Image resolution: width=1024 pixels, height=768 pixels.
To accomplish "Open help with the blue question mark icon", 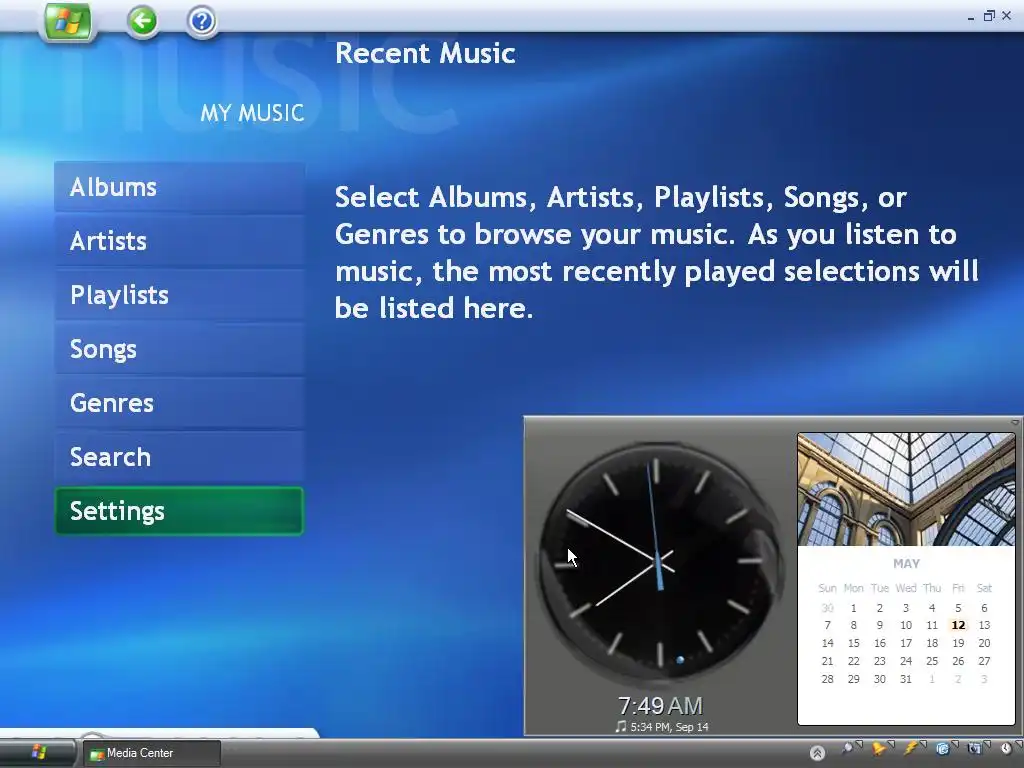I will [x=202, y=22].
